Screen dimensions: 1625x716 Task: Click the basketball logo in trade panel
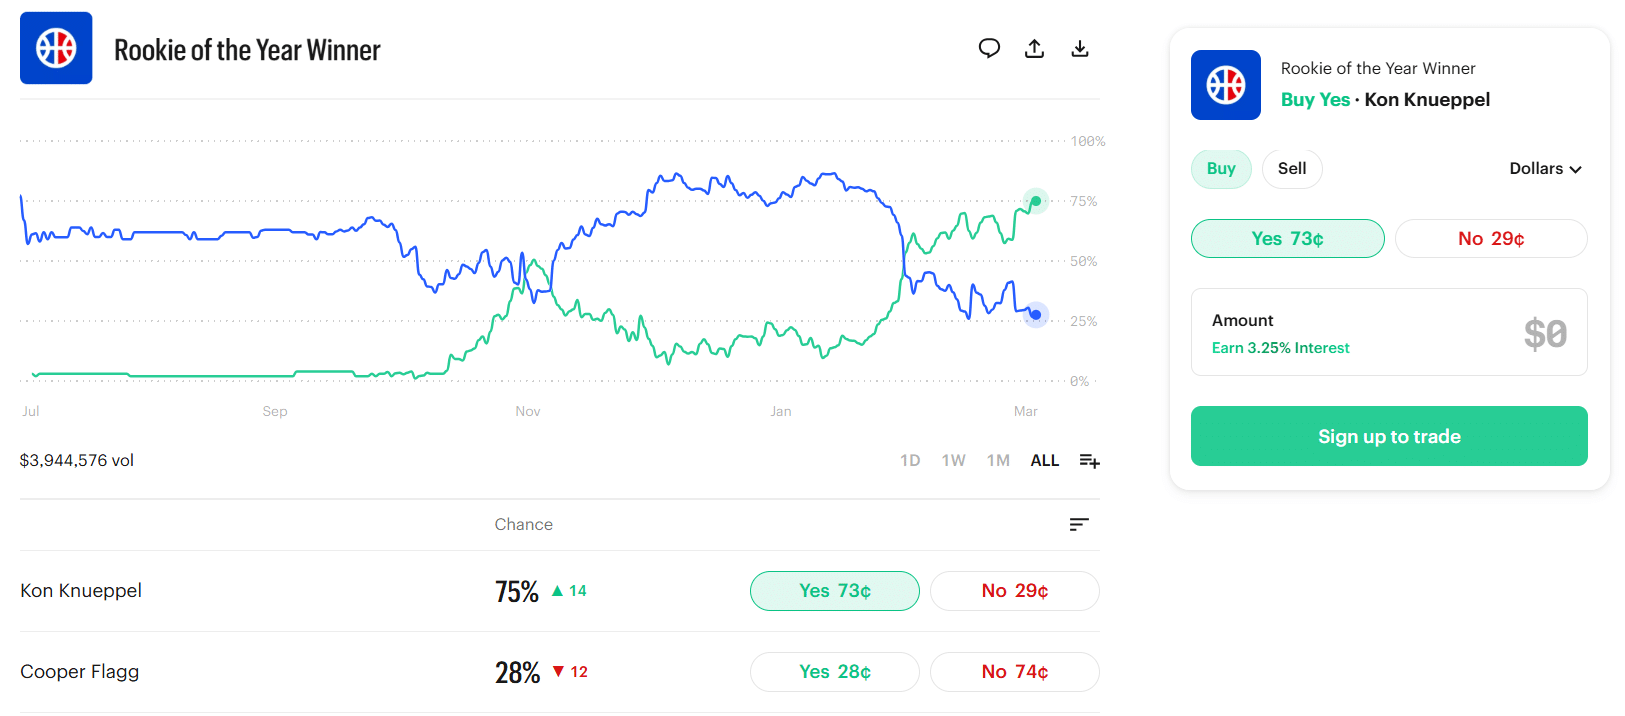(1225, 85)
